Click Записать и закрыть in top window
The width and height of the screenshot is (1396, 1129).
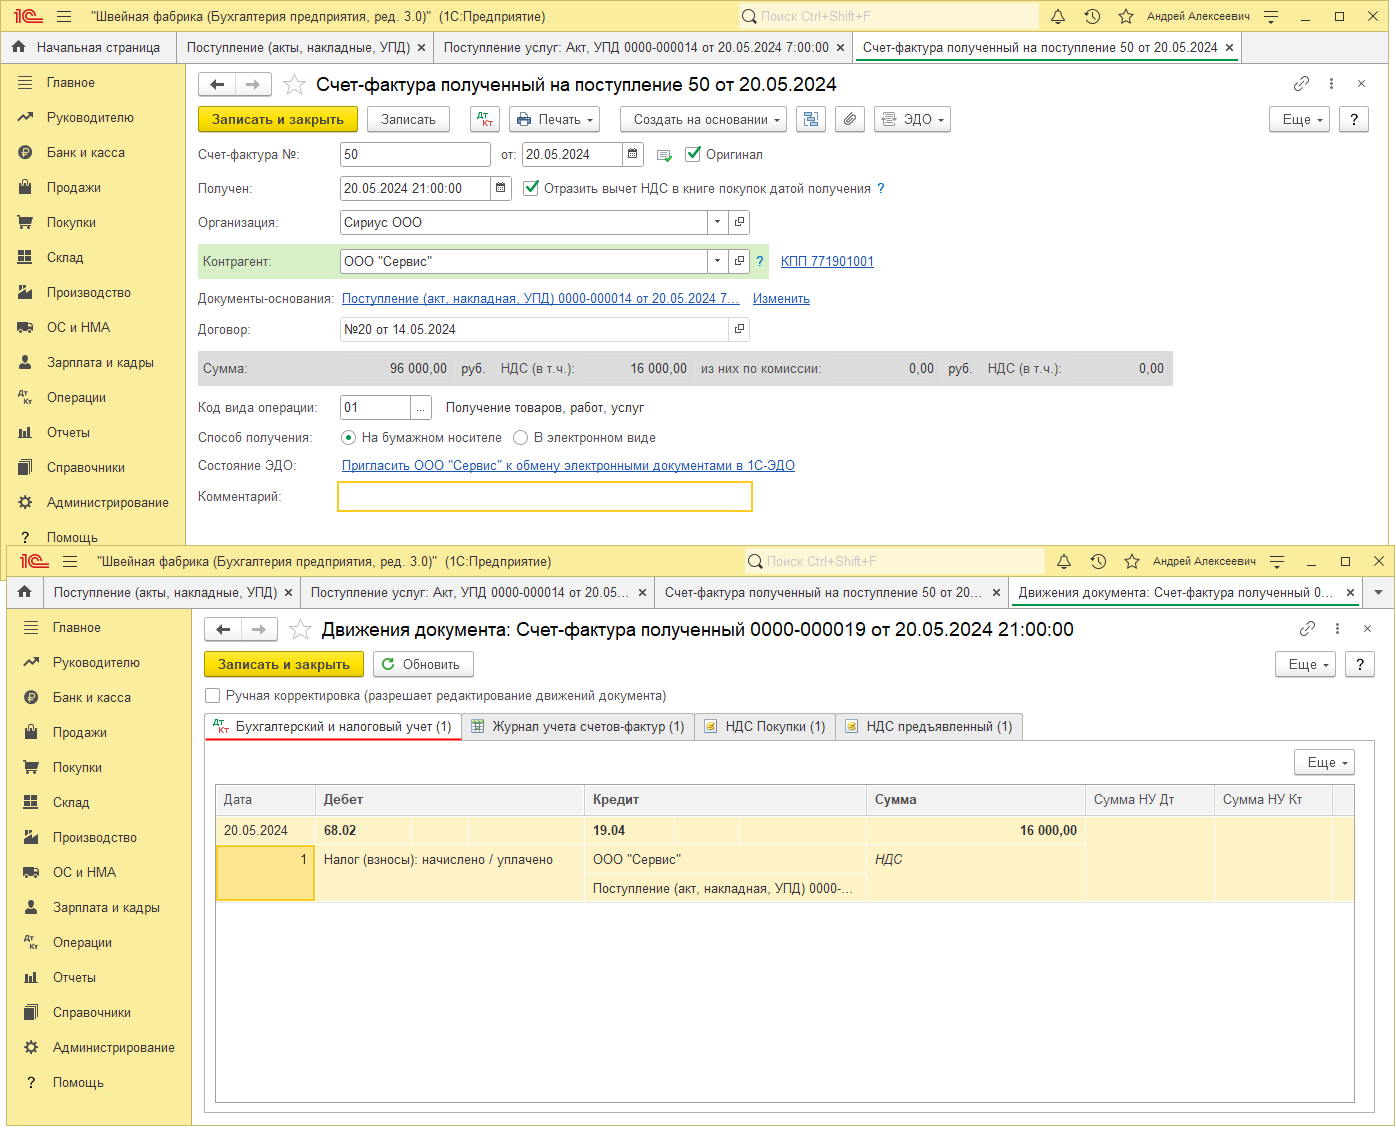coord(278,119)
